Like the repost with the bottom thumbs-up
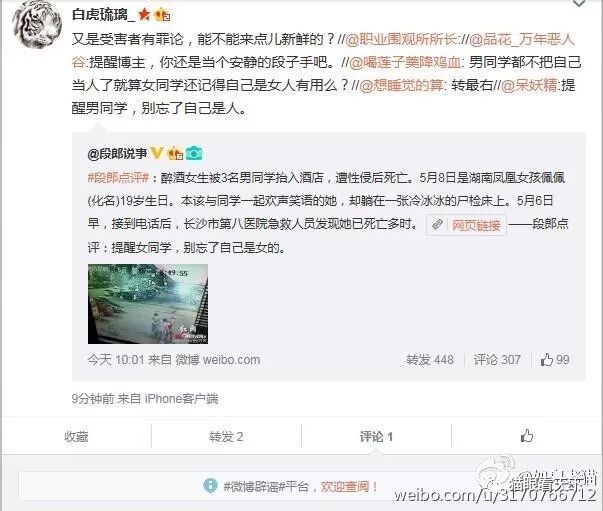Image resolution: width=603 pixels, height=511 pixels. (x=526, y=436)
